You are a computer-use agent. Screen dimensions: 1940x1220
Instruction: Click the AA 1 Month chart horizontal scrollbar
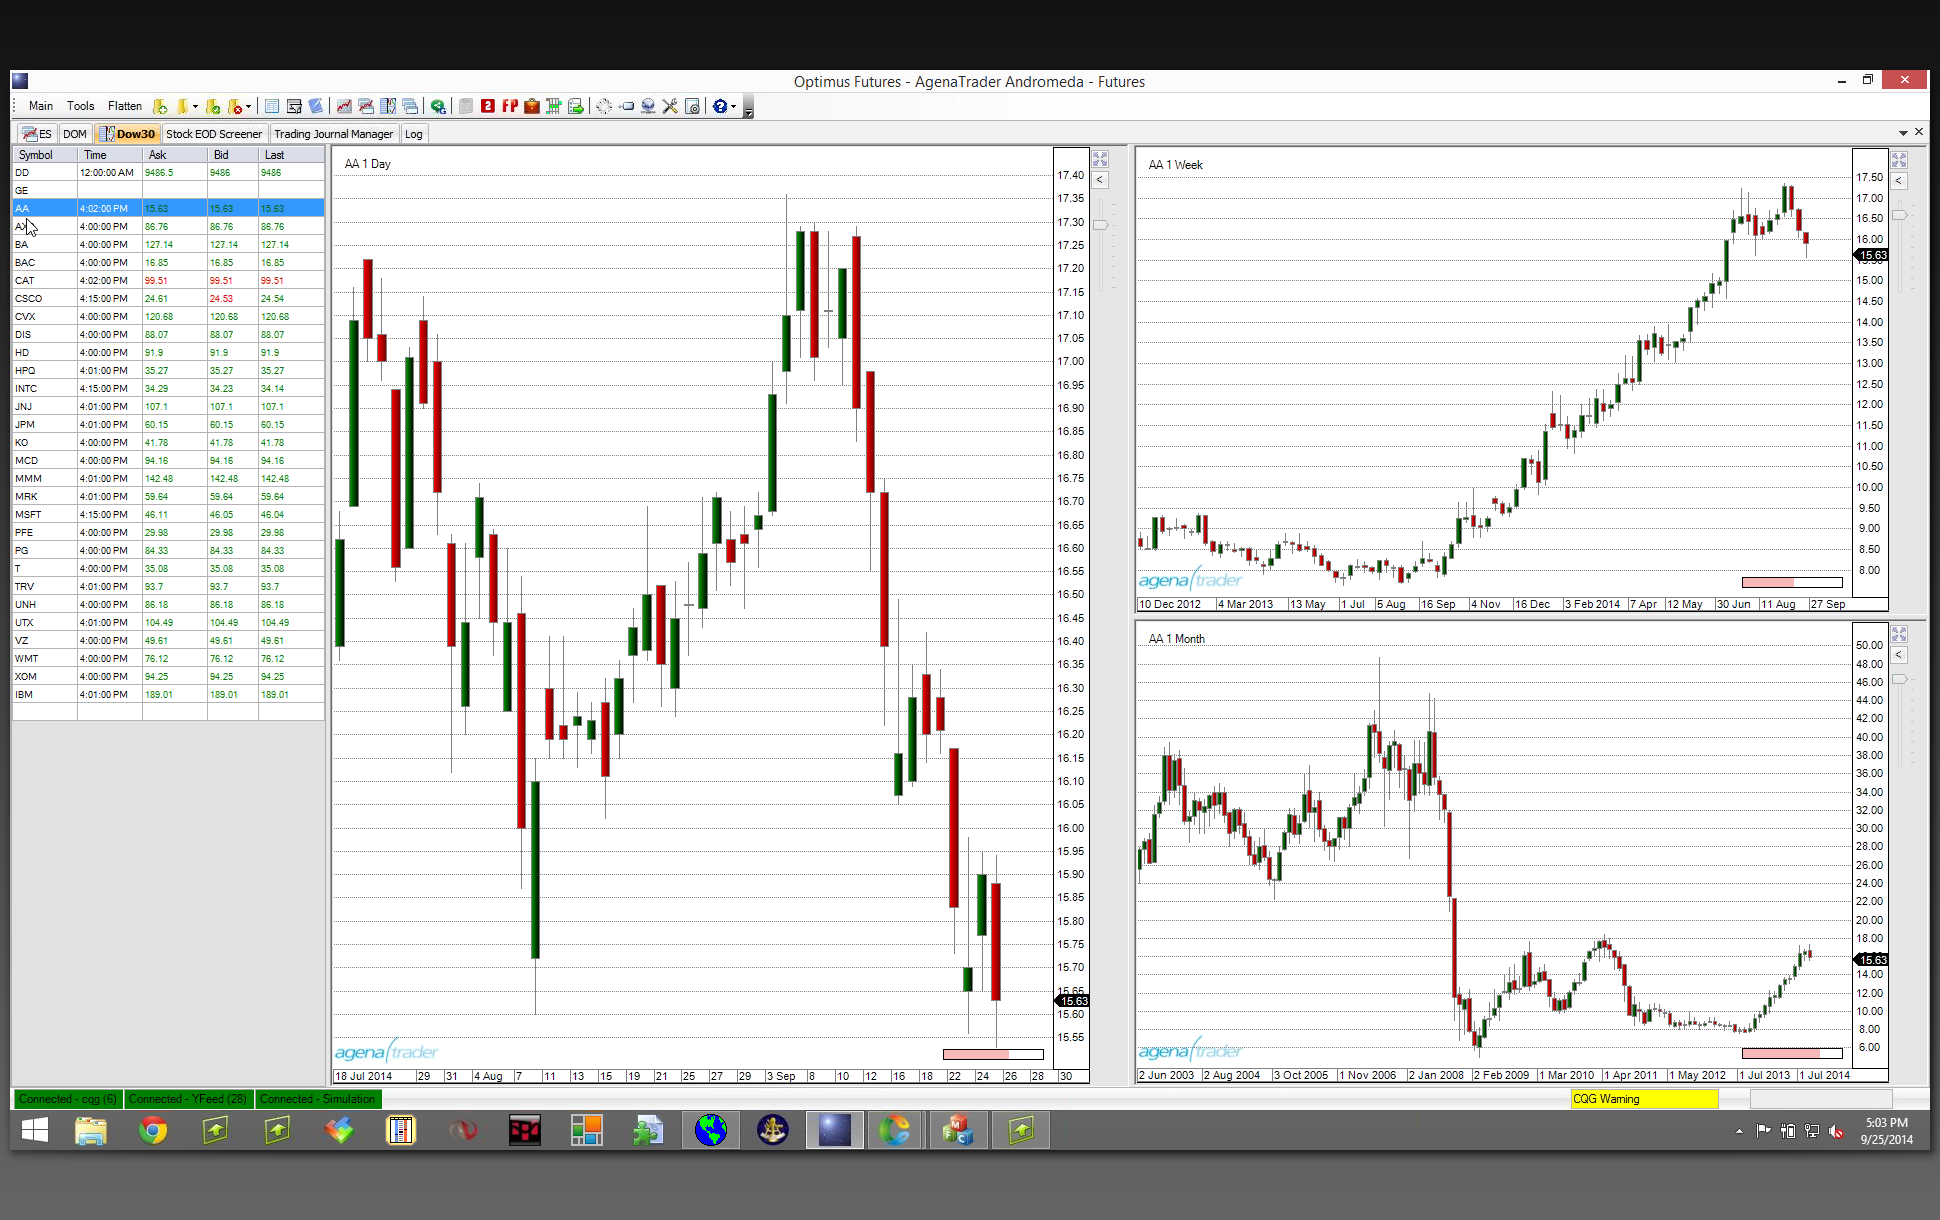pyautogui.click(x=1792, y=1053)
